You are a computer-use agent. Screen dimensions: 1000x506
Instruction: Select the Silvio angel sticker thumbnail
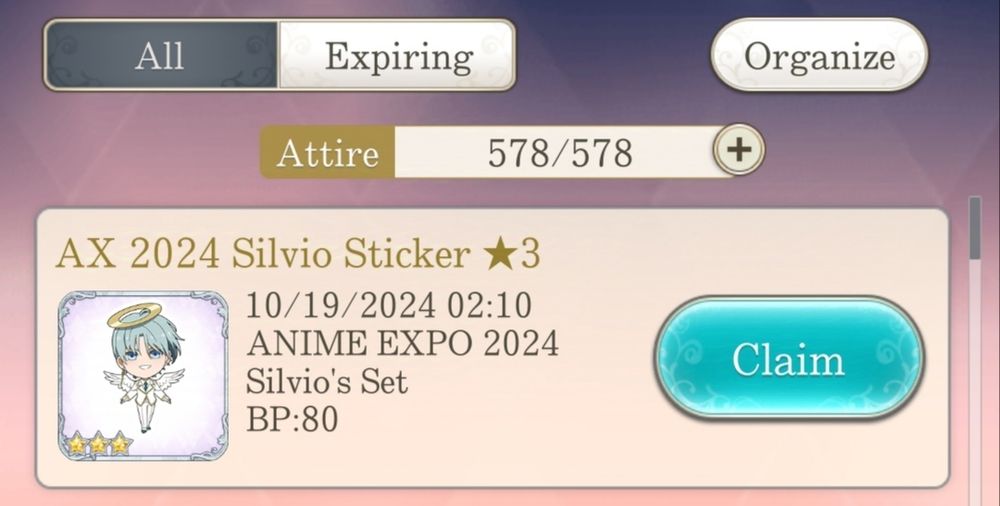click(x=143, y=375)
